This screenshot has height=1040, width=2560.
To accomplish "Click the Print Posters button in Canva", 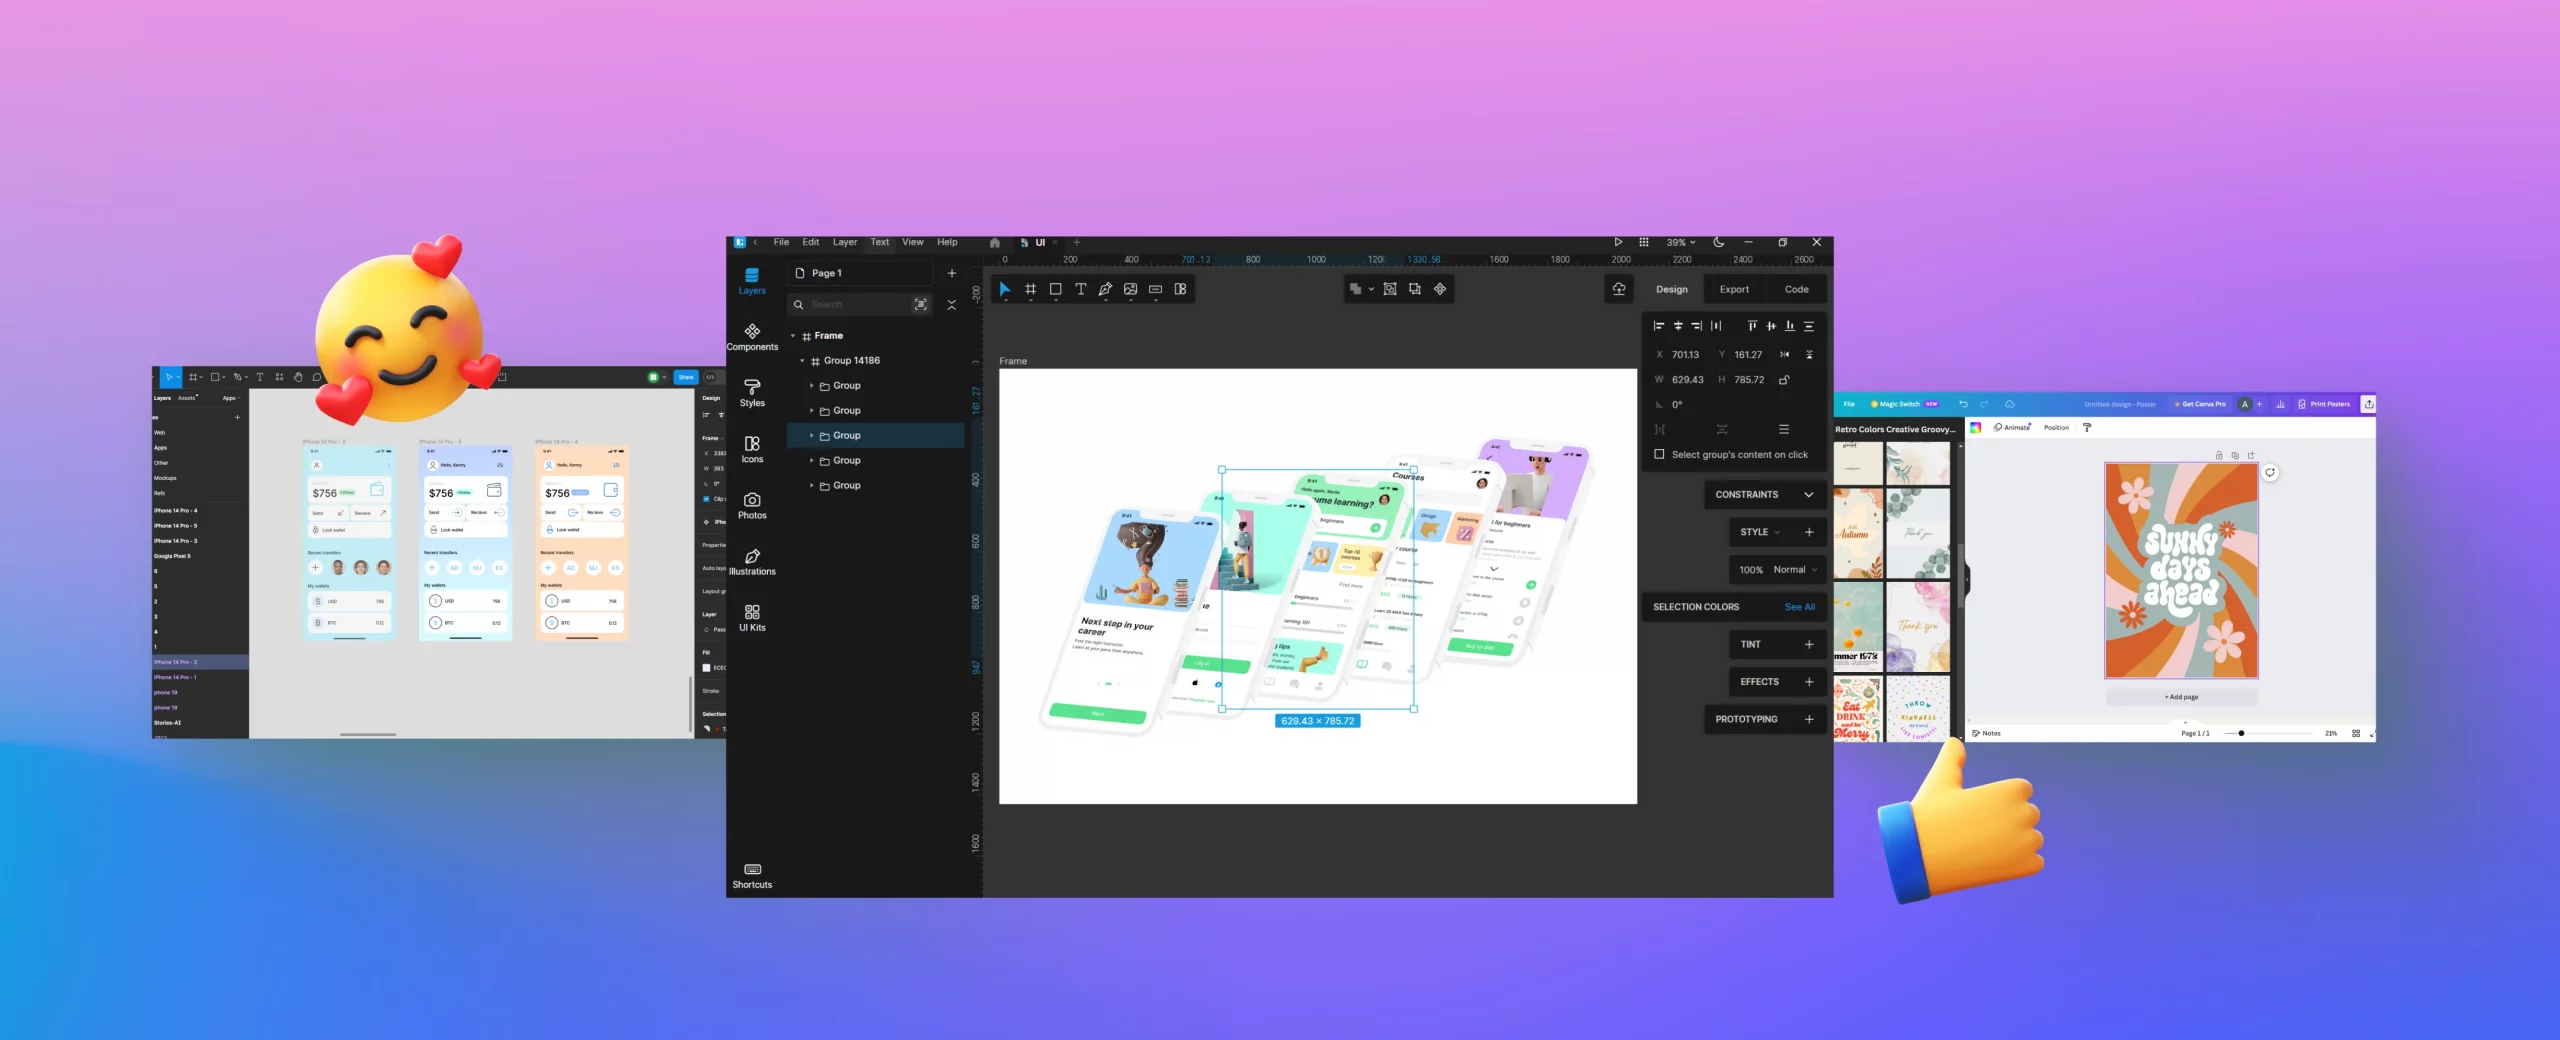I will point(2324,404).
